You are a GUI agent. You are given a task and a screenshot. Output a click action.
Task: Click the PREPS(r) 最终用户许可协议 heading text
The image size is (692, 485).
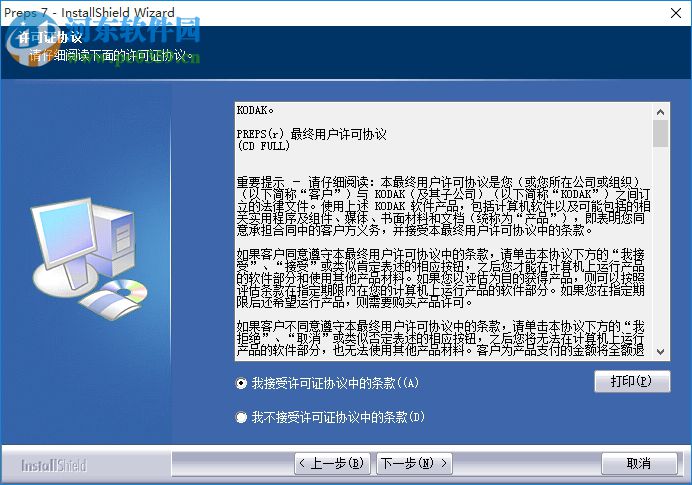(x=312, y=134)
